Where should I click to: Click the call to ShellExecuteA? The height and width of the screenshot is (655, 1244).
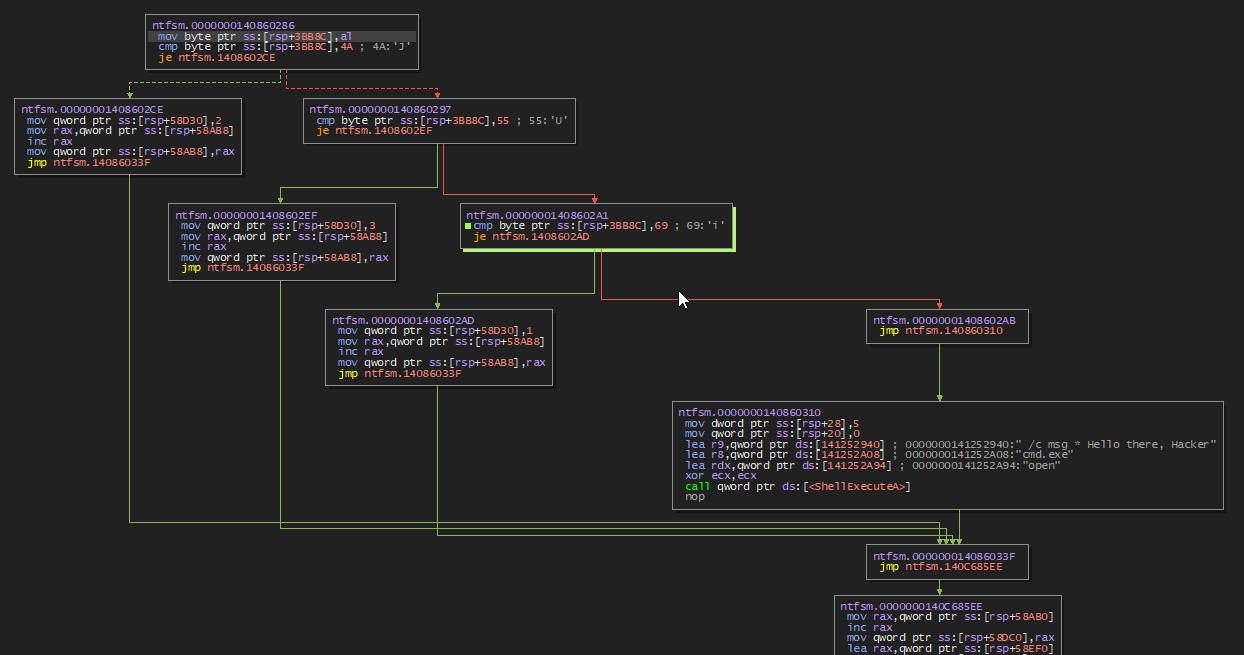pyautogui.click(x=798, y=487)
